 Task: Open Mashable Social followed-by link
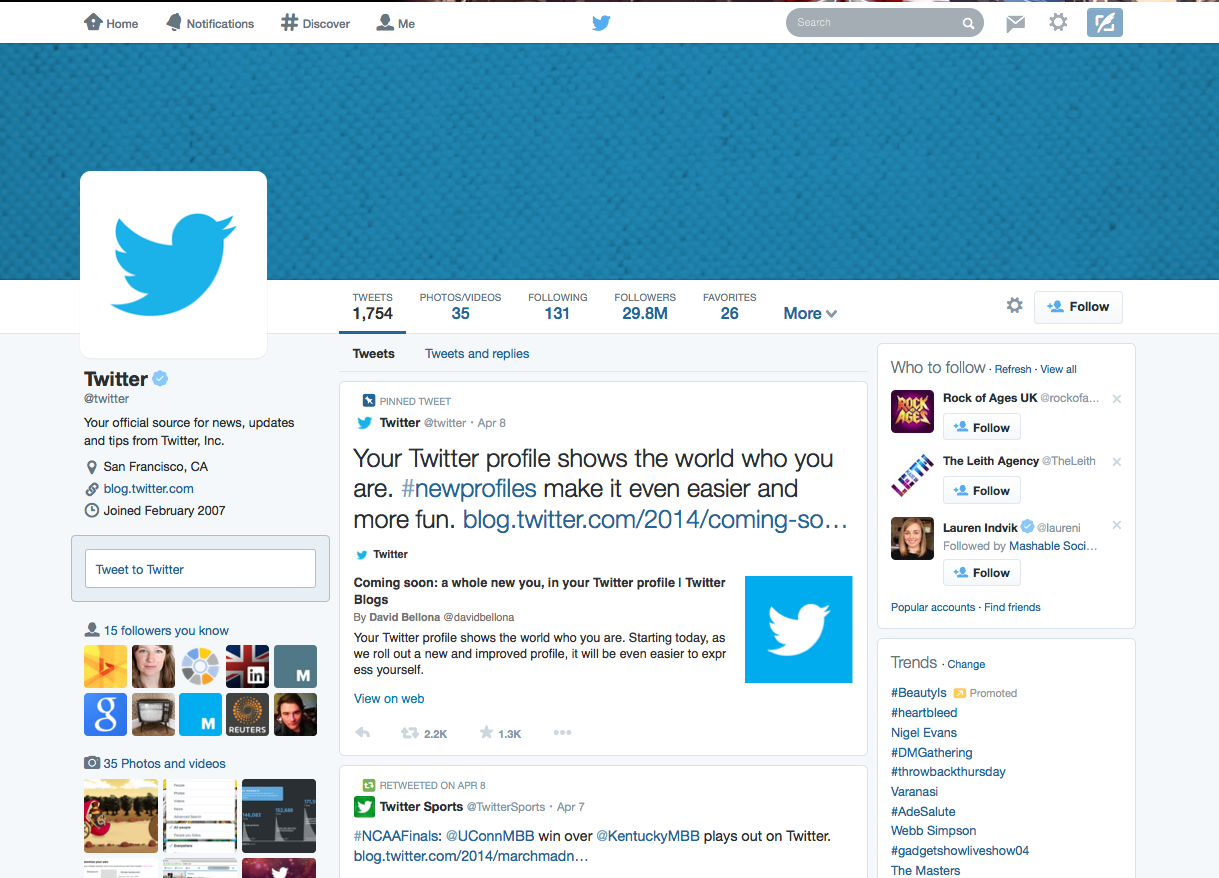(x=1053, y=547)
